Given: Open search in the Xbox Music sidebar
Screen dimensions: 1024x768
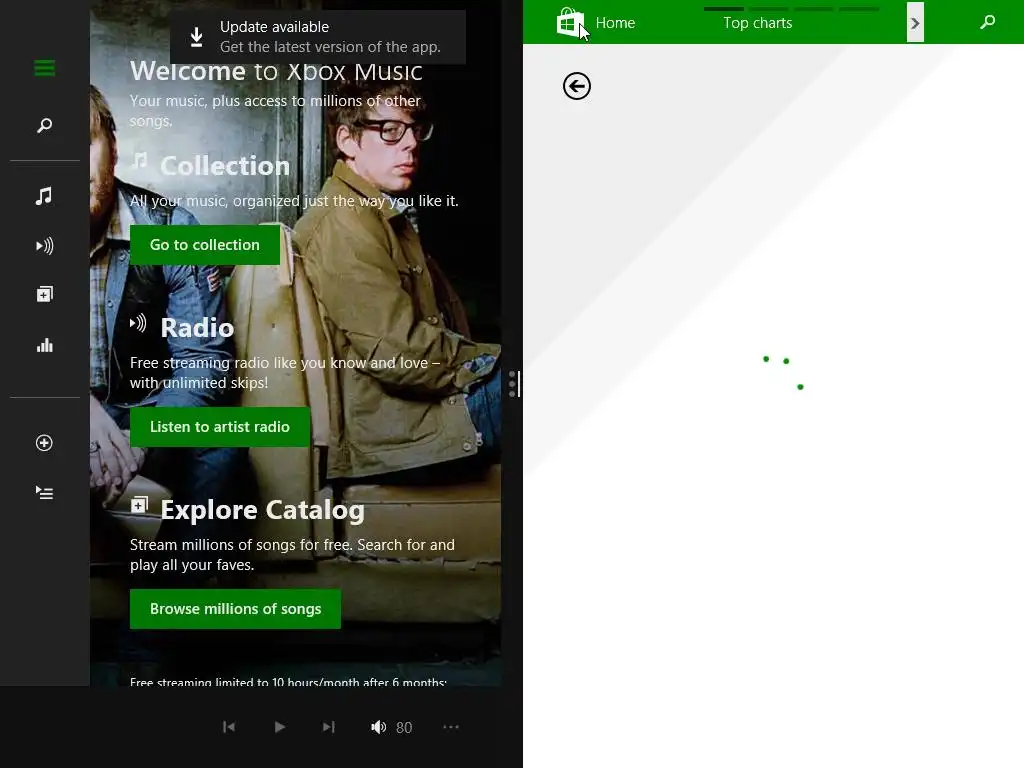Looking at the screenshot, I should pyautogui.click(x=44, y=125).
